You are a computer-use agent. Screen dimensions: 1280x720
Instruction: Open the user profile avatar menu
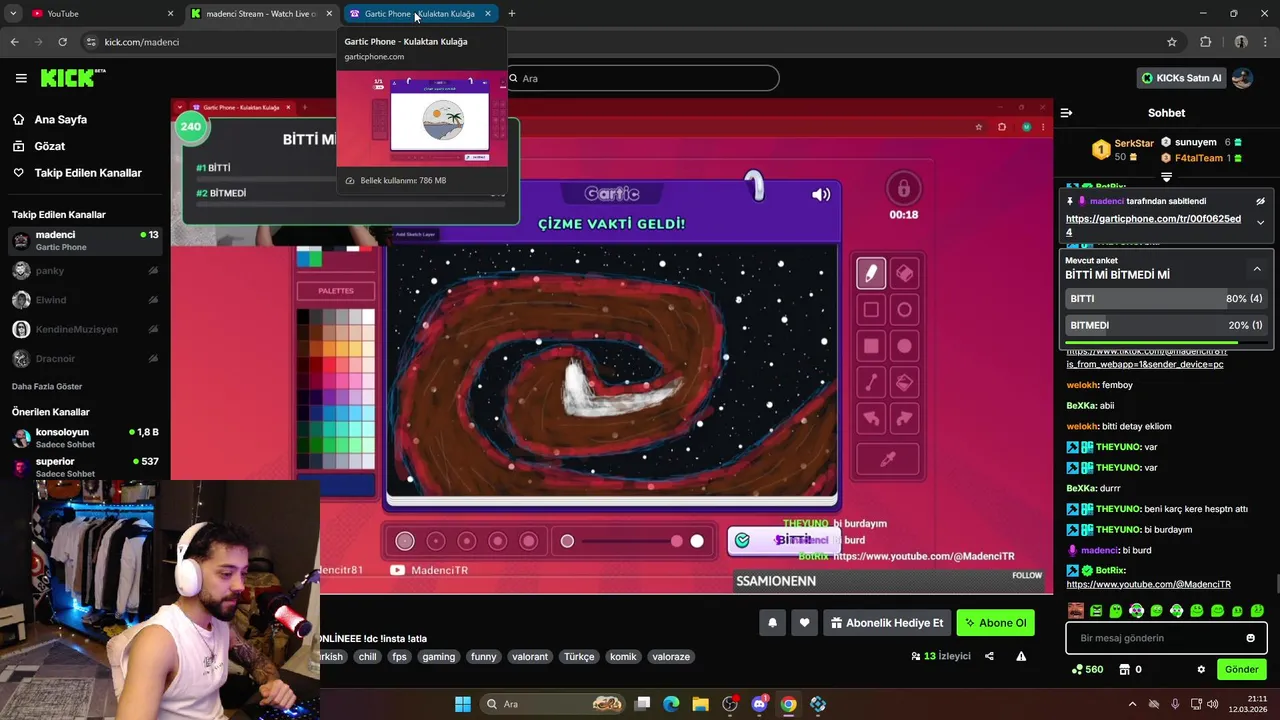(1242, 78)
